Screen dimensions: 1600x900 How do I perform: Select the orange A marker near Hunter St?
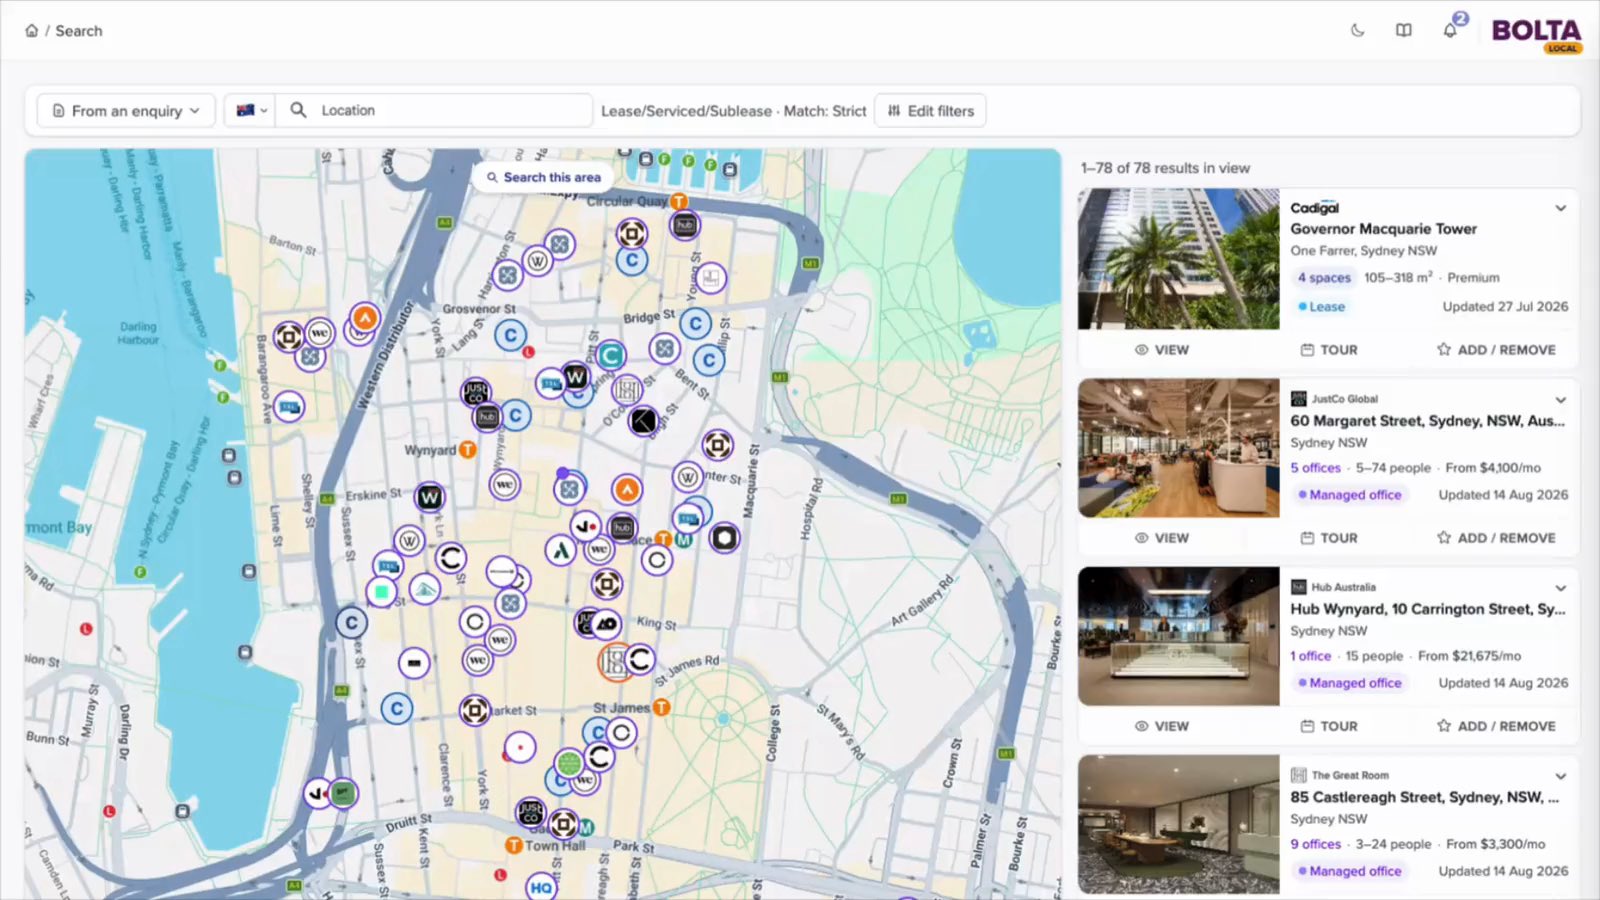pyautogui.click(x=627, y=489)
